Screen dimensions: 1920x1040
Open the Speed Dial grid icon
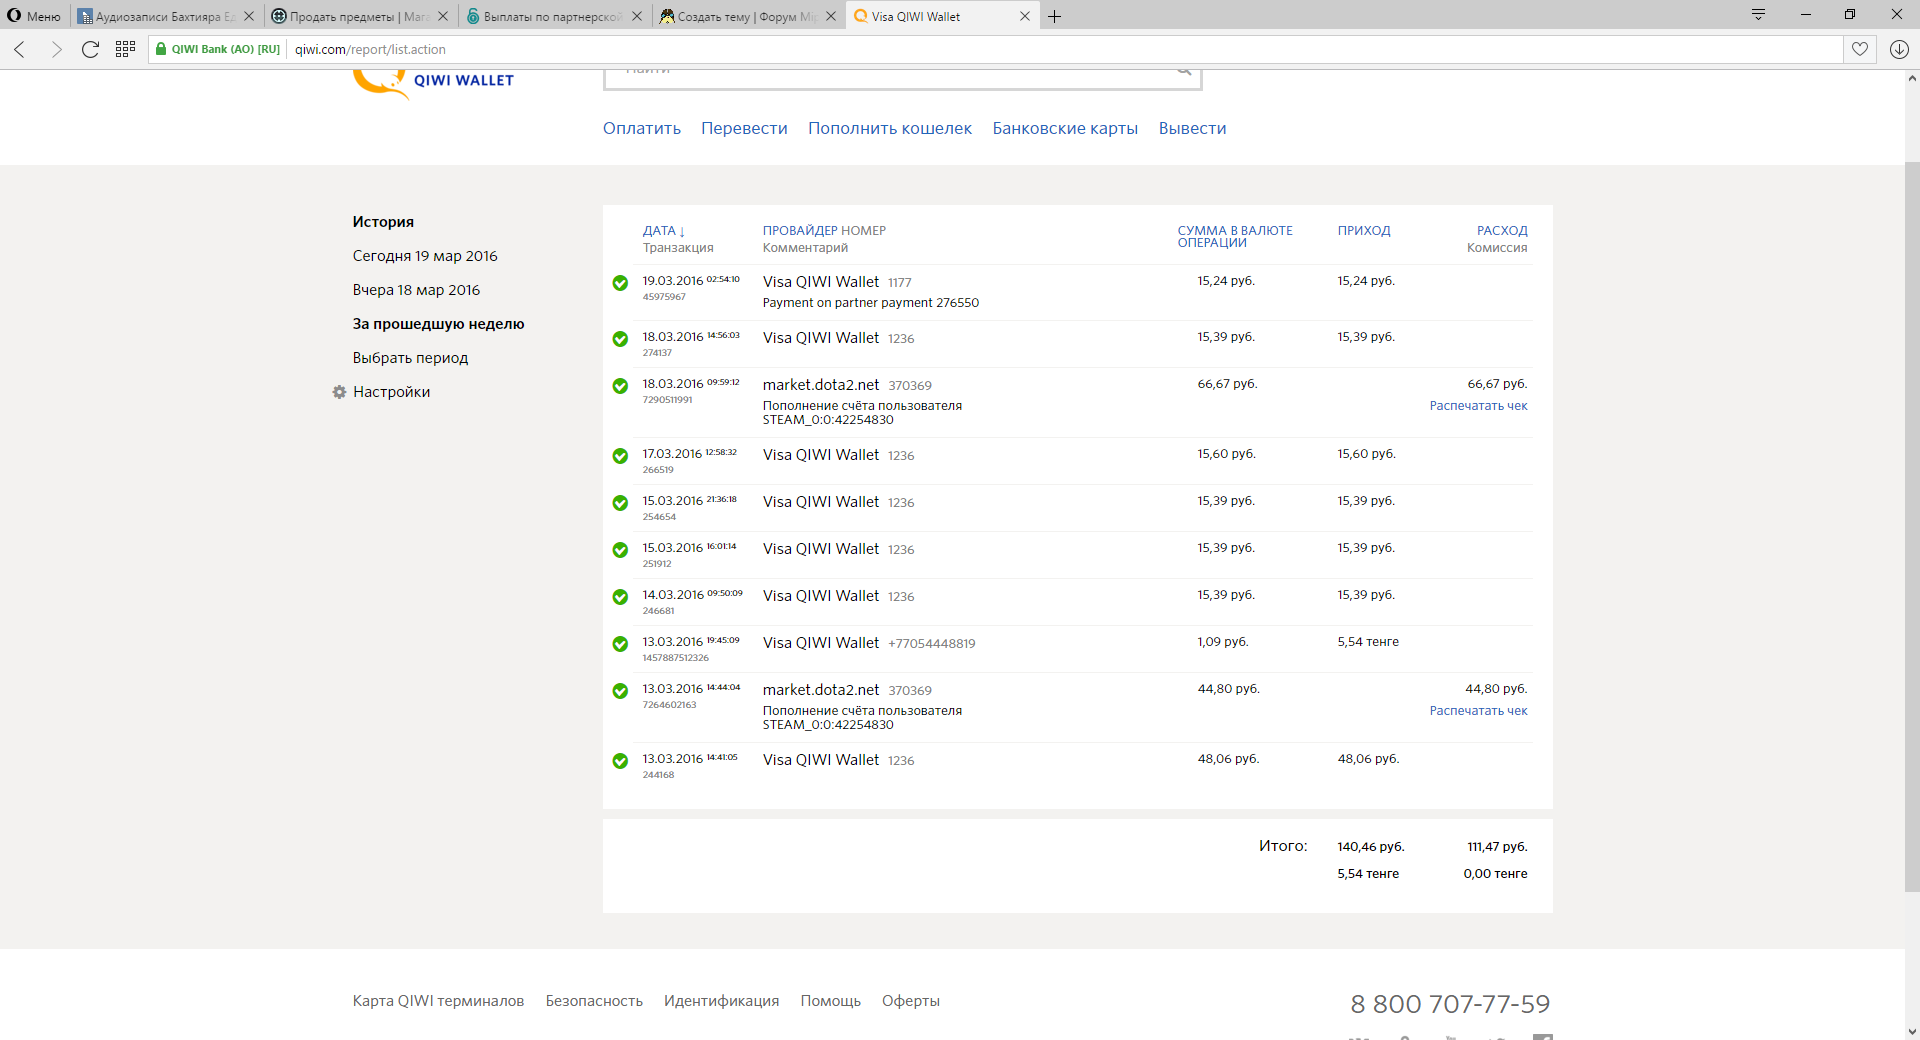(x=125, y=49)
